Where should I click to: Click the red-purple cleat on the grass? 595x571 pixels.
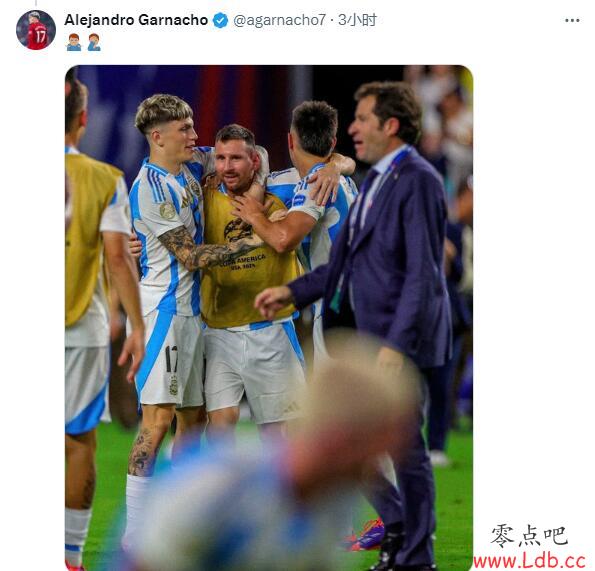pyautogui.click(x=366, y=537)
